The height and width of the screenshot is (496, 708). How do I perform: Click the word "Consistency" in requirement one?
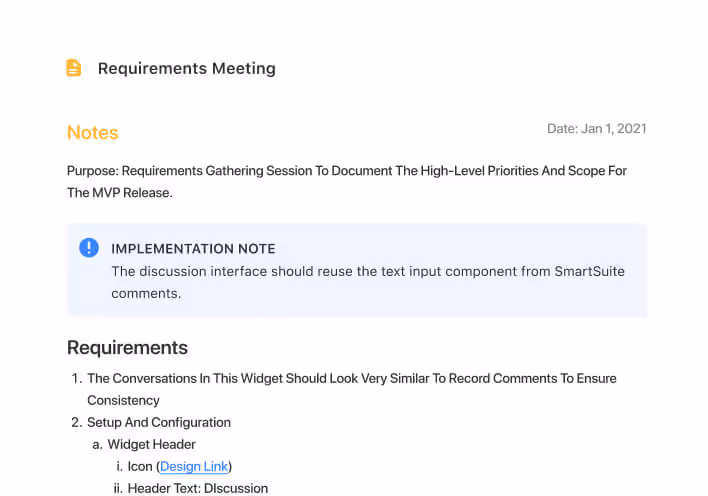(123, 400)
